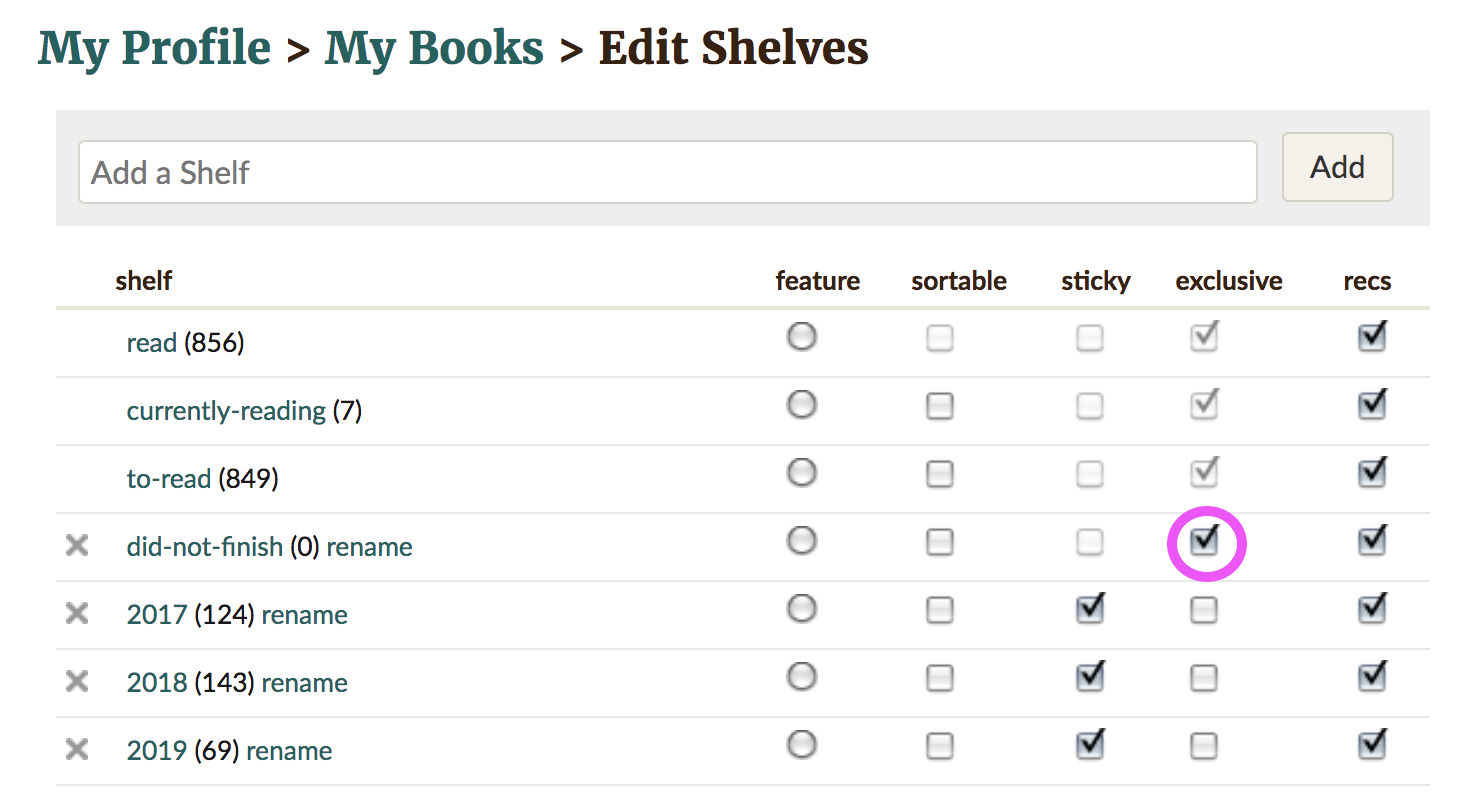This screenshot has height=796, width=1464.
Task: Click the Add button to create shelf
Action: pos(1338,167)
